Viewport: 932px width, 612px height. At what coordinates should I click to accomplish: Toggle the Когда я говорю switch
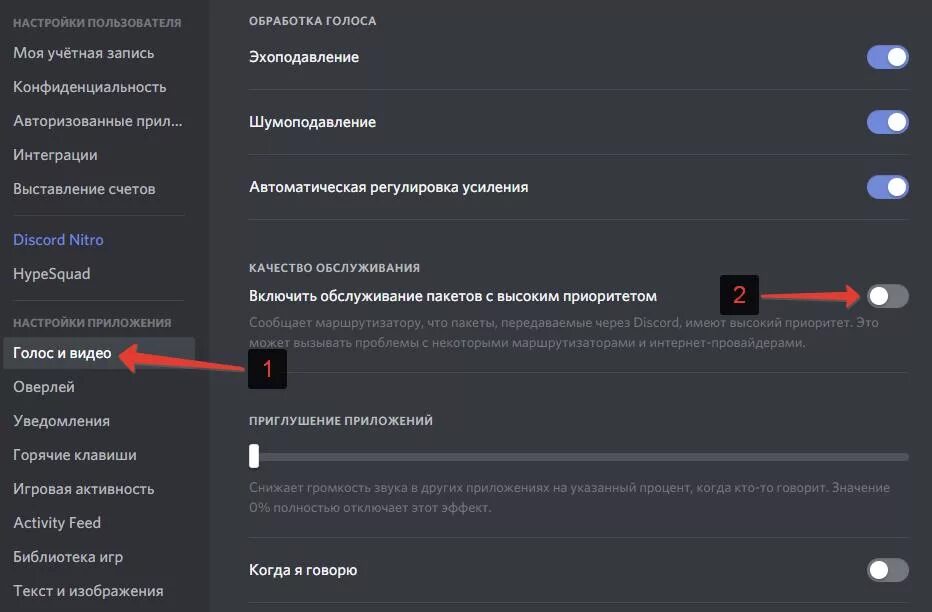coord(887,570)
